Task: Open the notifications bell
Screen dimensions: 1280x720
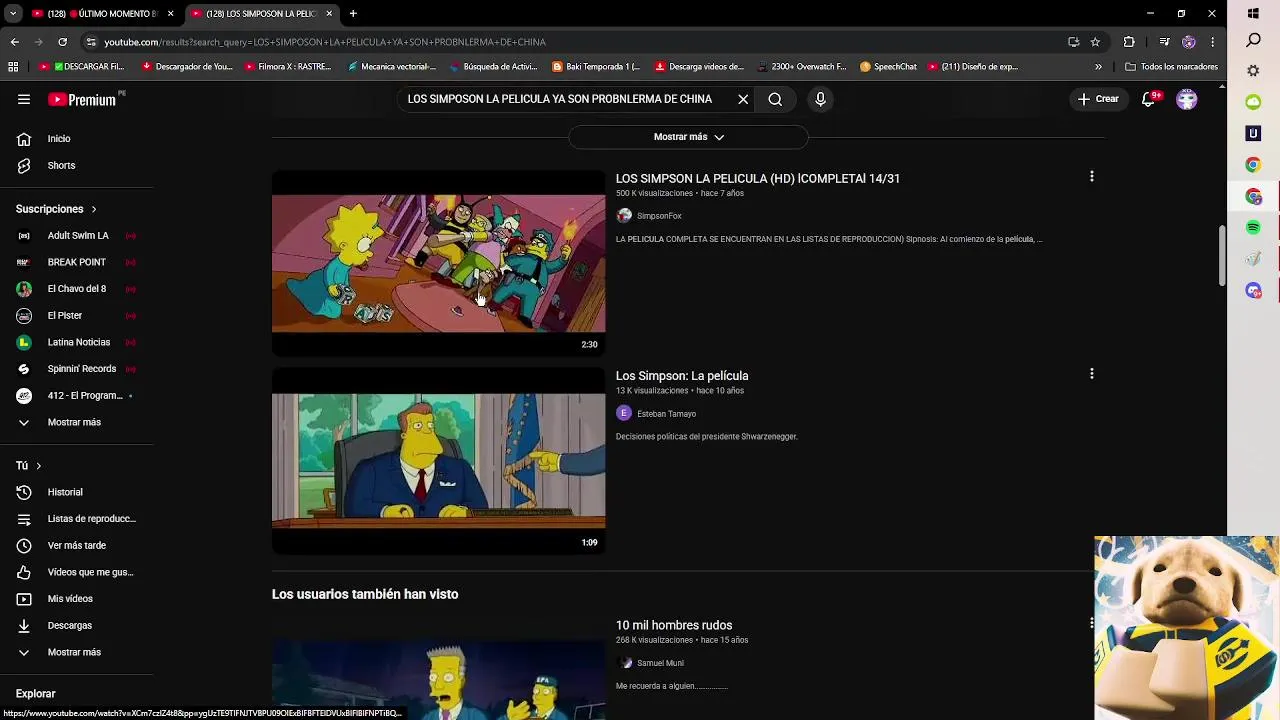Action: [x=1149, y=99]
